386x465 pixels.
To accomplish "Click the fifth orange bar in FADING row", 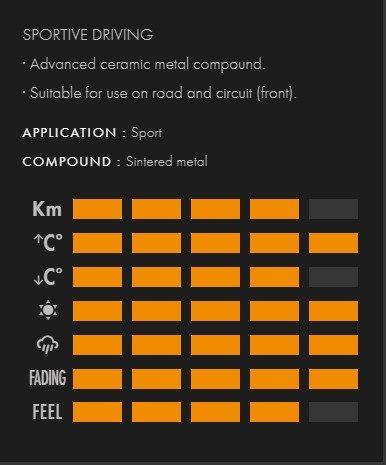I will point(333,378).
